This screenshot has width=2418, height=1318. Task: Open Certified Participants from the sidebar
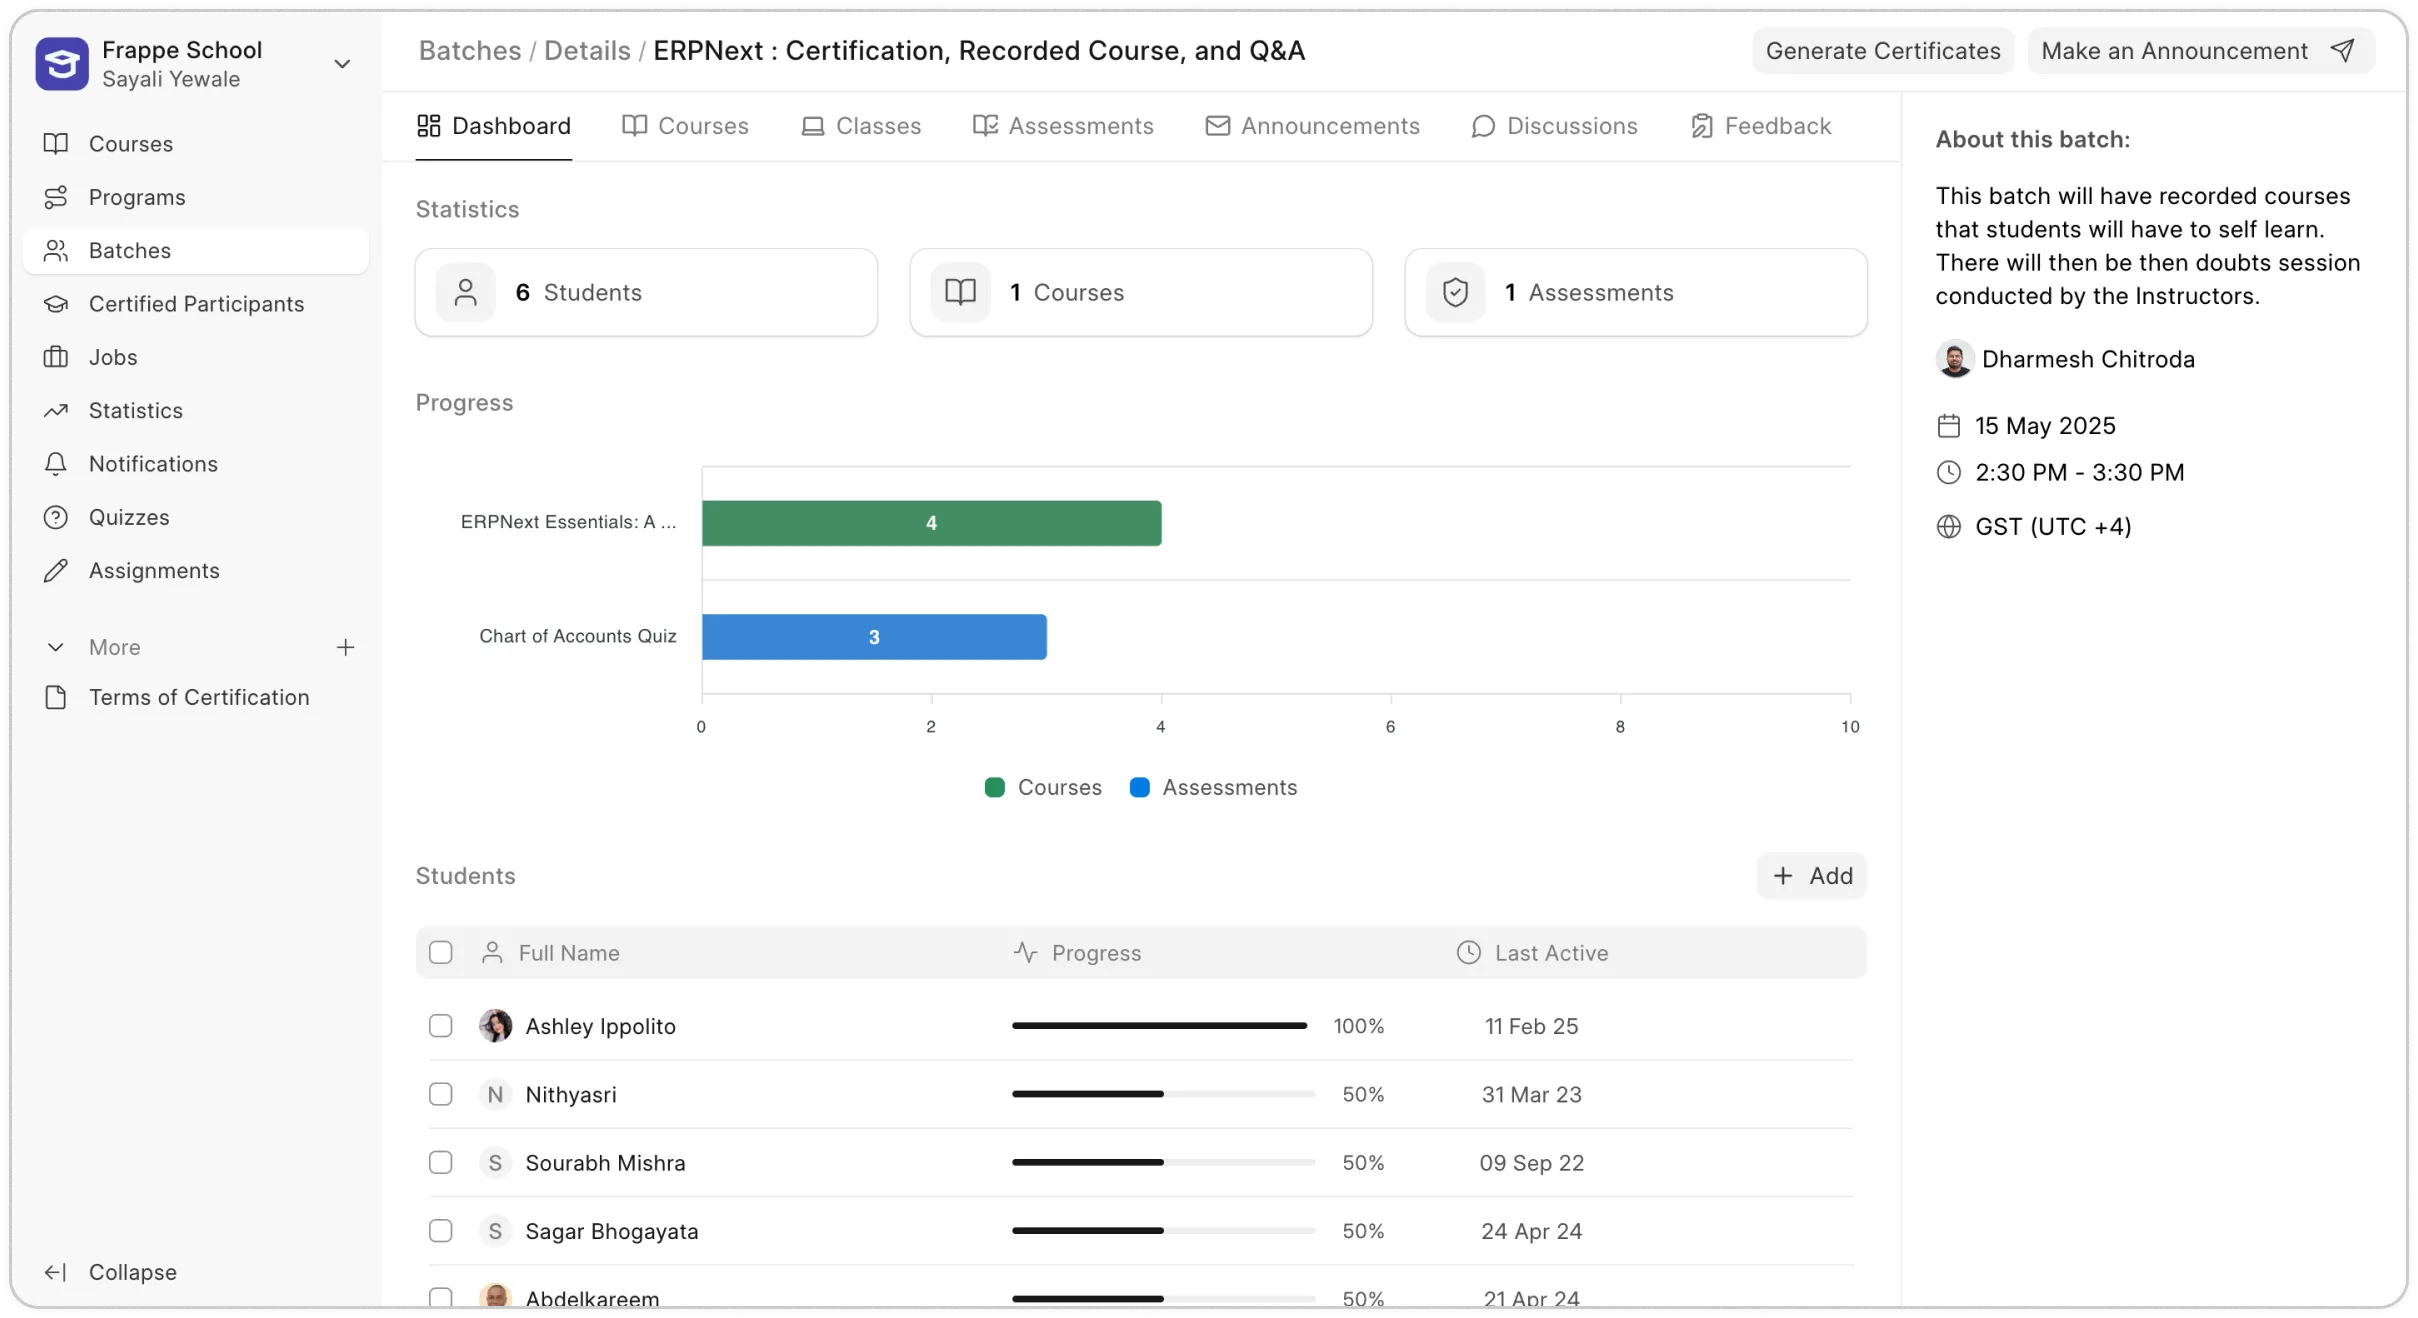click(x=196, y=303)
